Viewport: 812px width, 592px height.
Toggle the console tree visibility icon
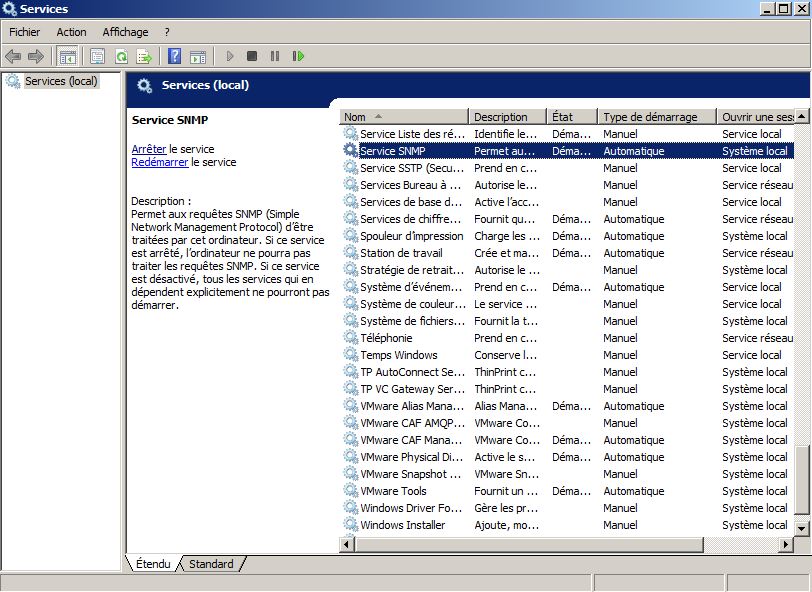[67, 56]
